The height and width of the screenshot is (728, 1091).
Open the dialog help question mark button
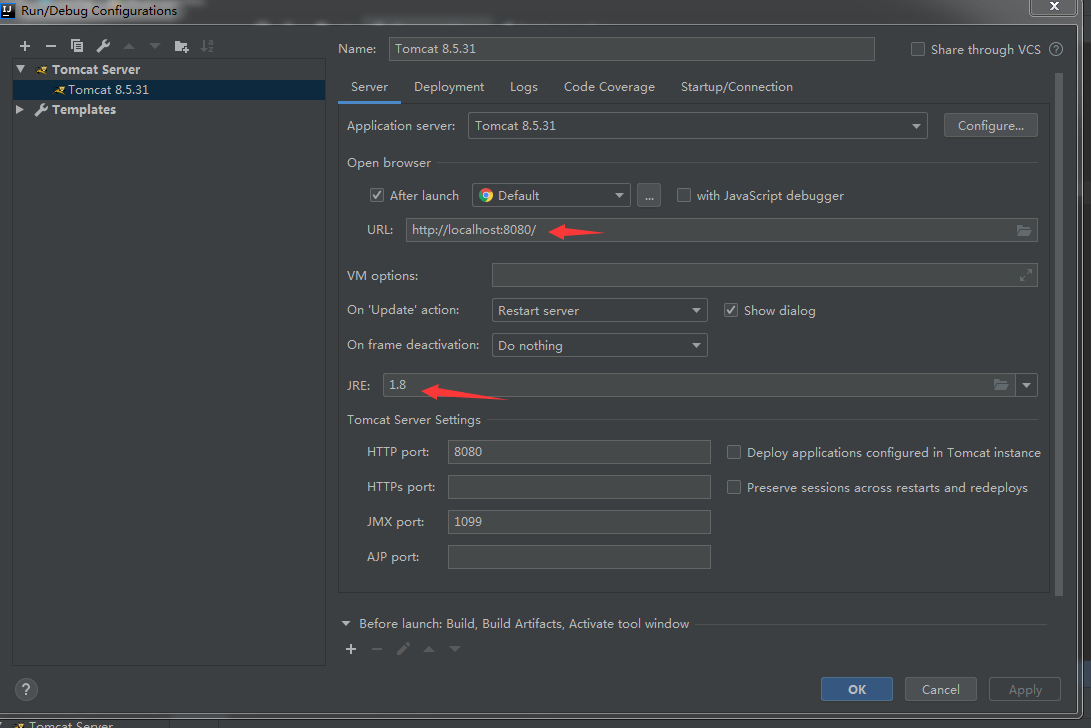coord(26,689)
